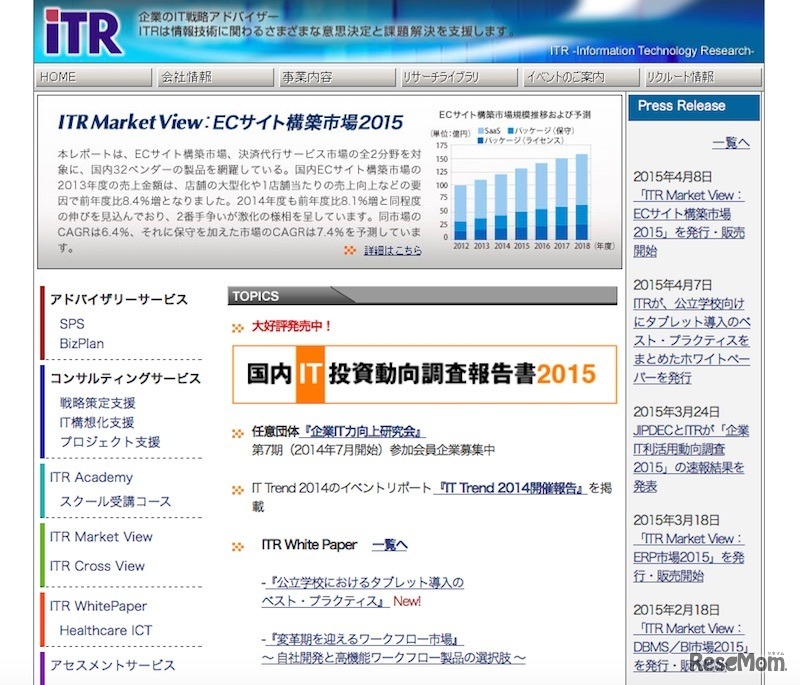Open the ERP市場2015 press release link

coord(689,557)
